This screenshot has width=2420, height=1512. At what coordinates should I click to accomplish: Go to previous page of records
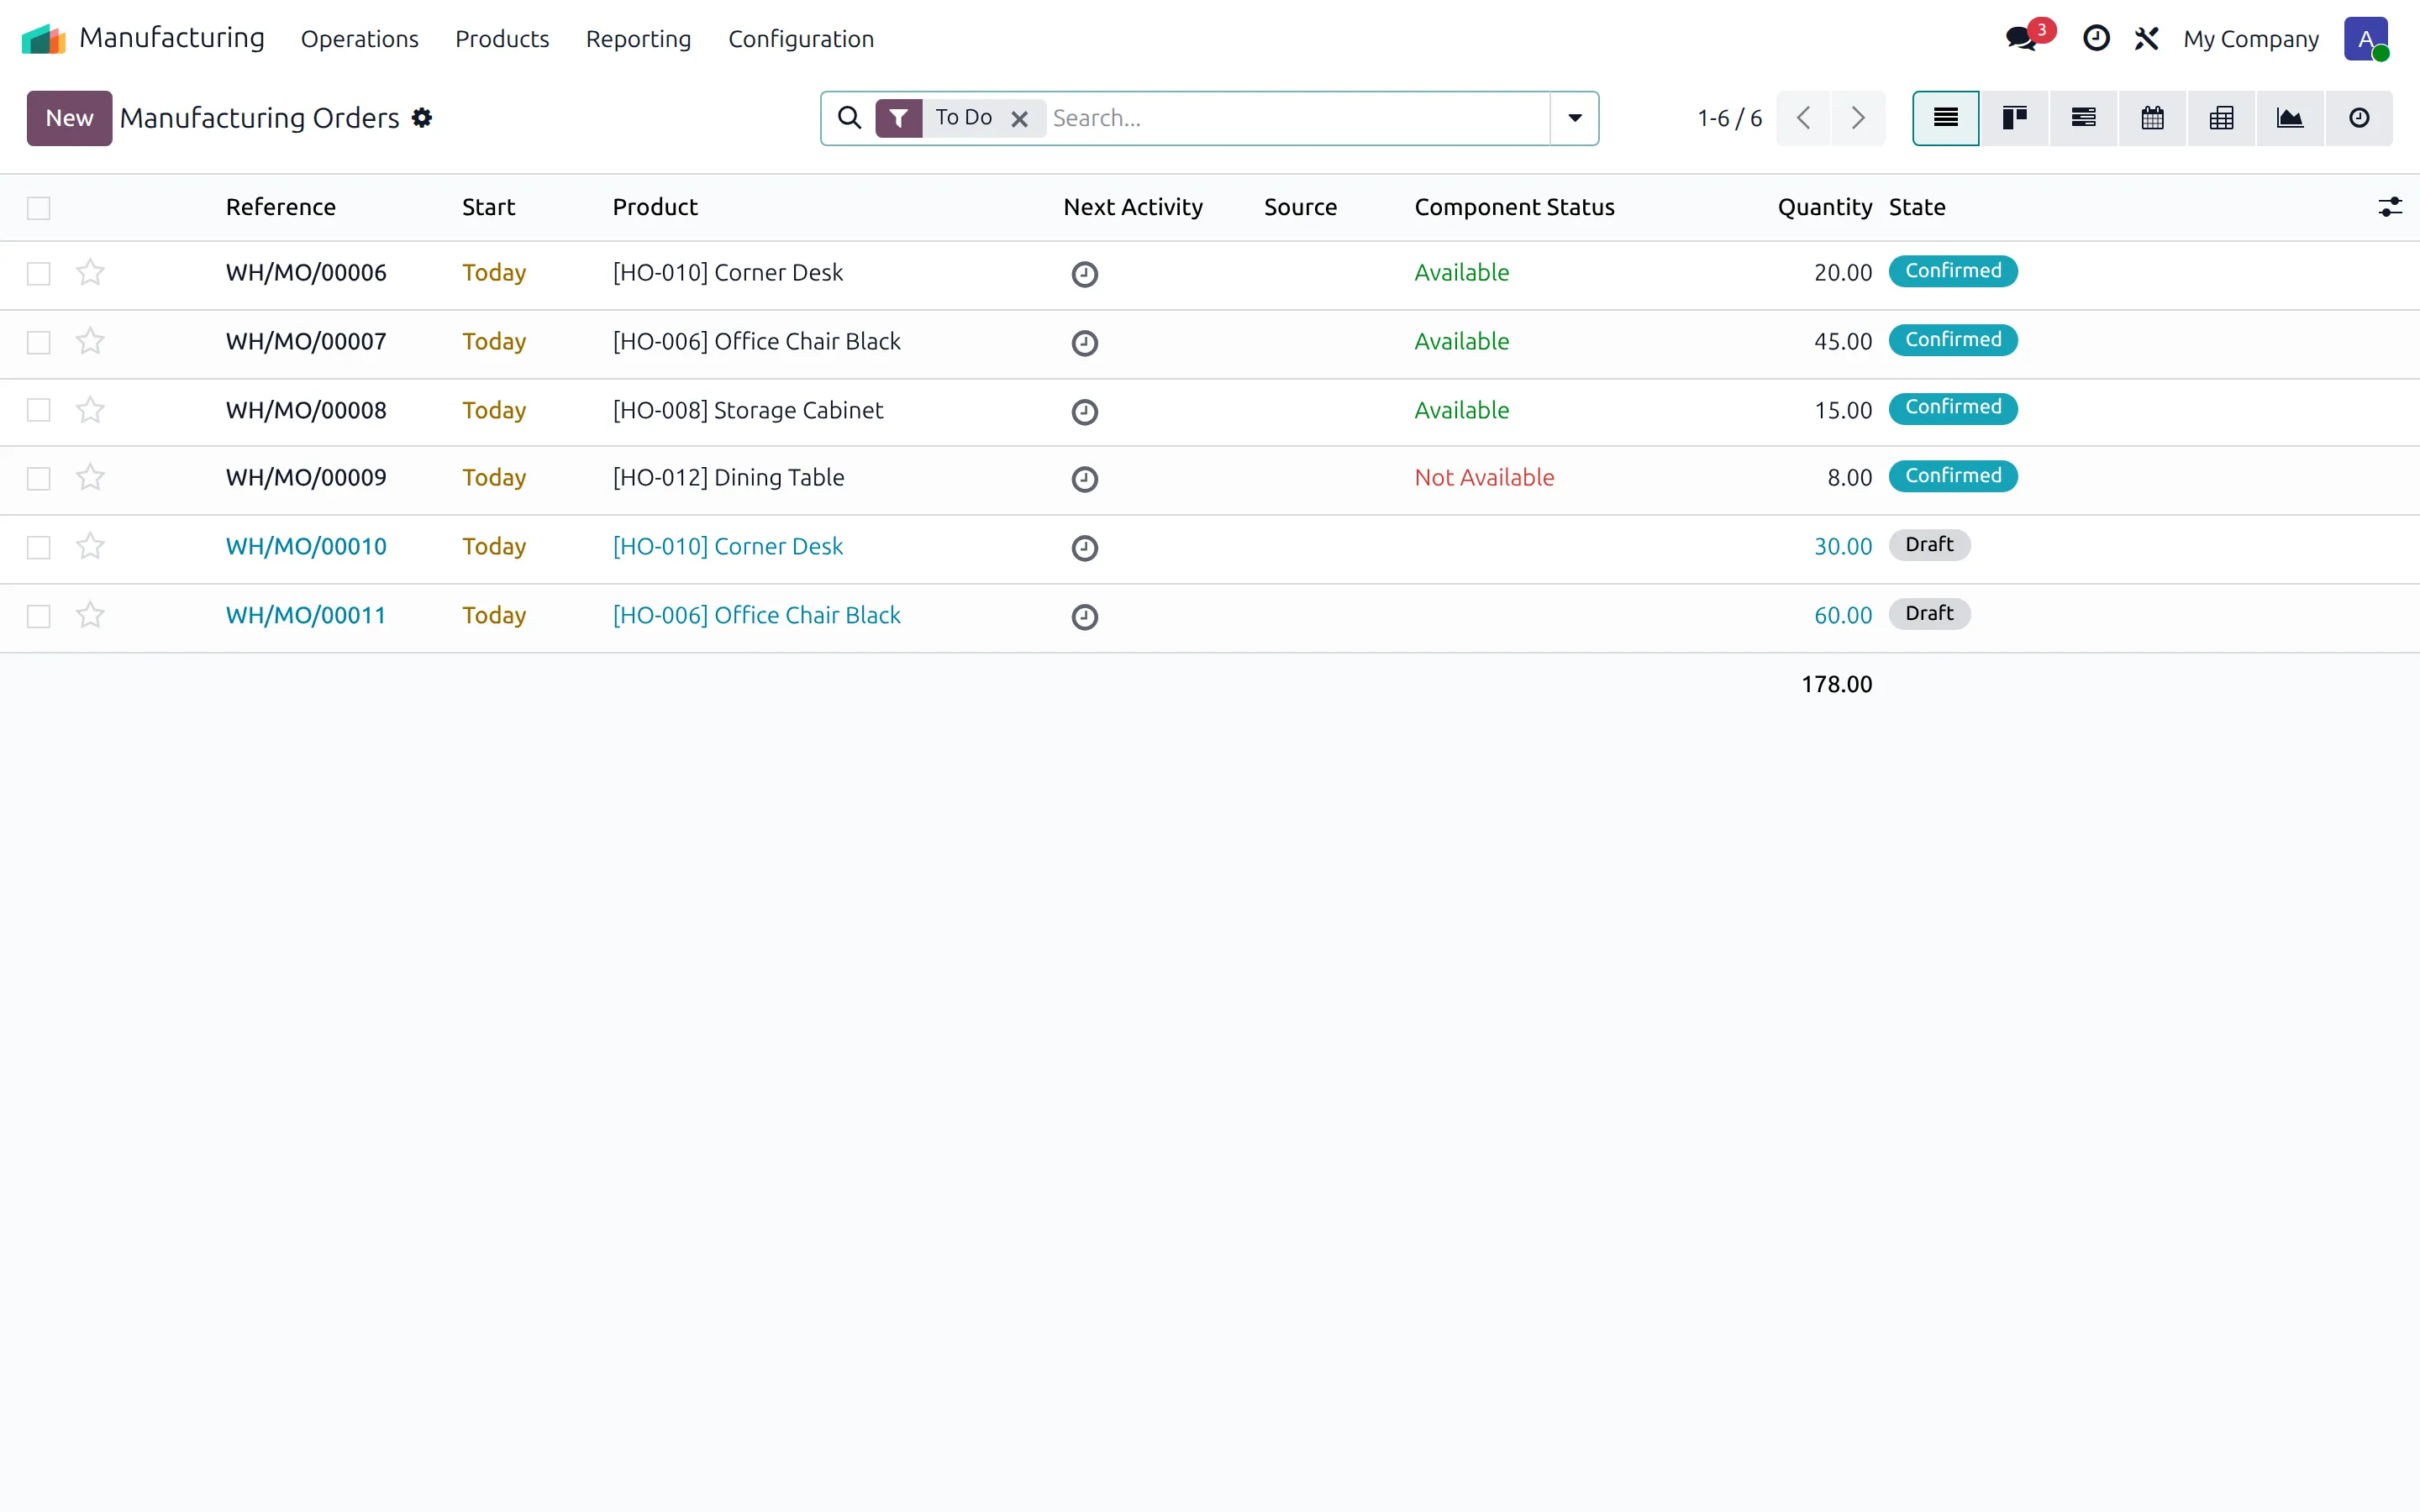[1803, 118]
